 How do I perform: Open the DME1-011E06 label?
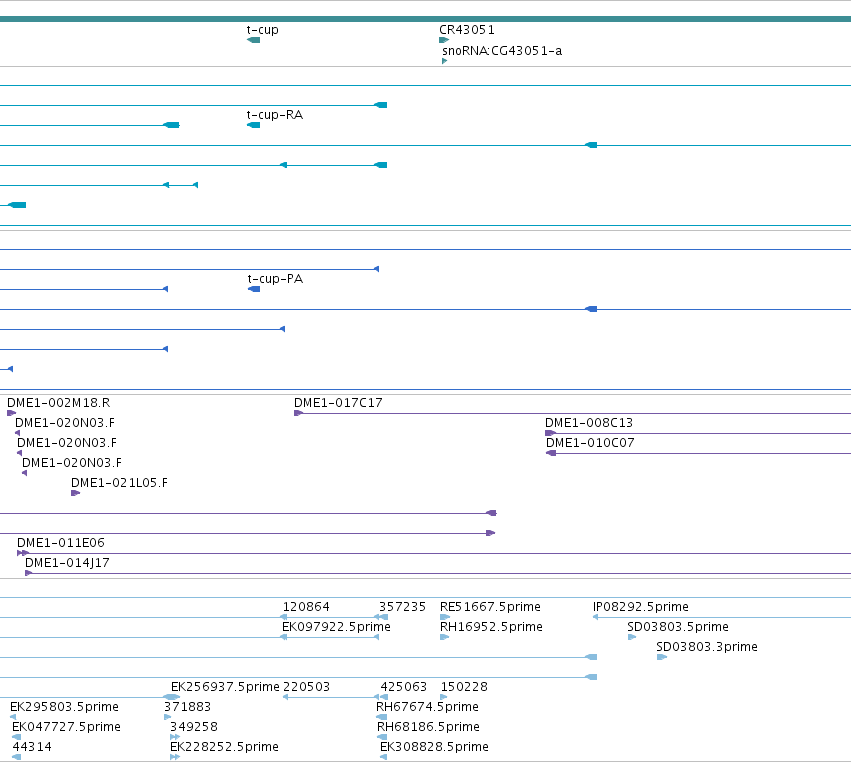61,543
